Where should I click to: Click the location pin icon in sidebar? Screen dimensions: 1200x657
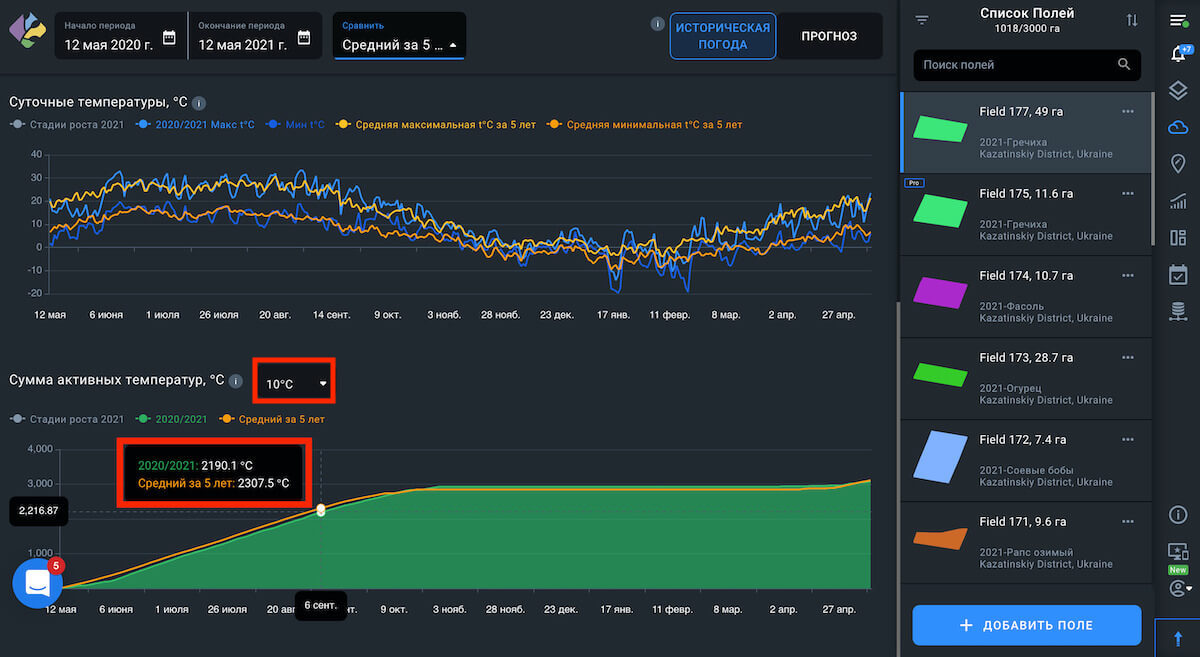1177,163
